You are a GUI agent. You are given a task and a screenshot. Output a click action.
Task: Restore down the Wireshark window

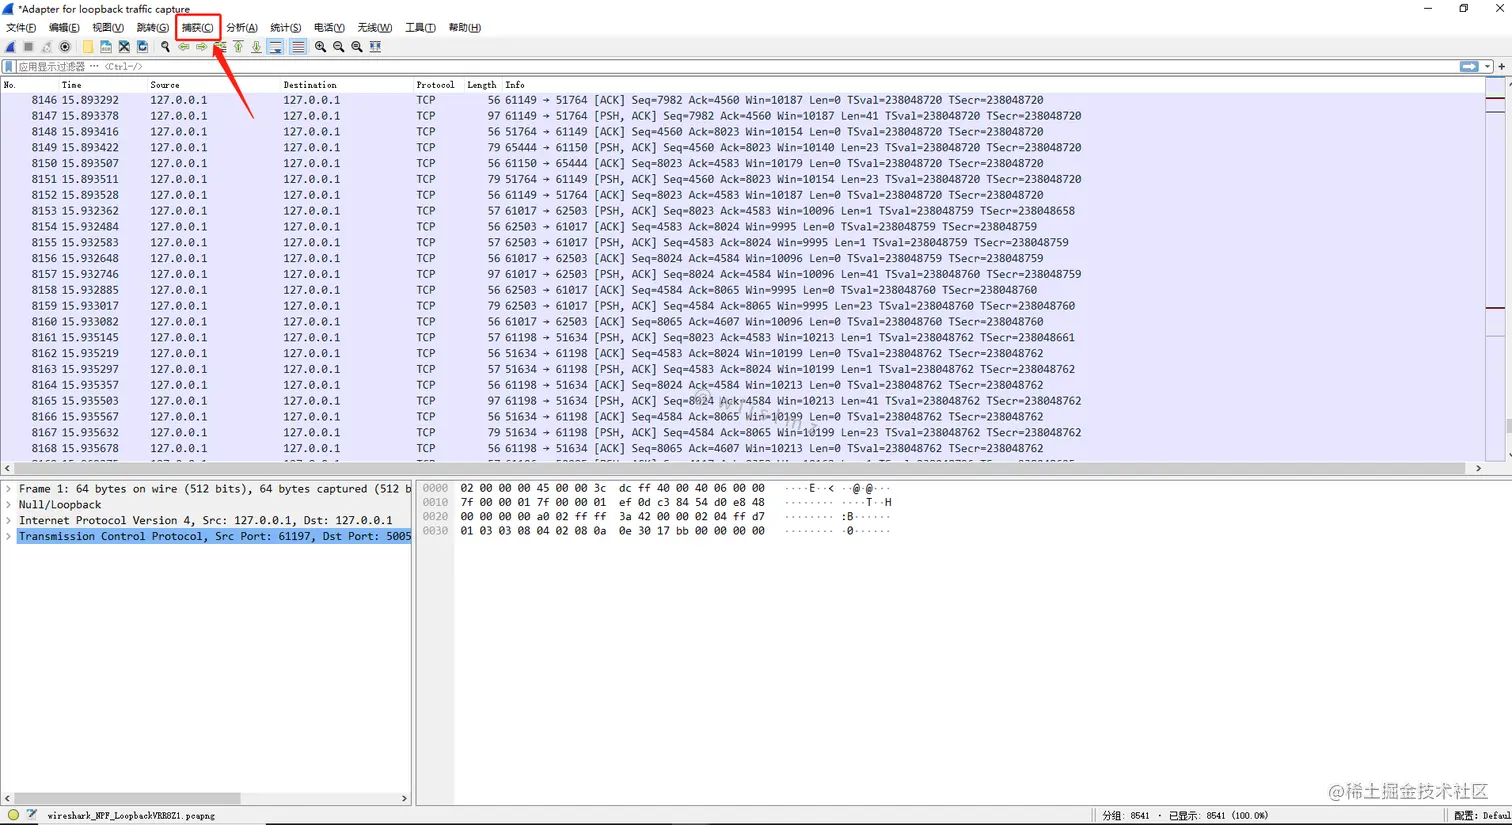1464,8
